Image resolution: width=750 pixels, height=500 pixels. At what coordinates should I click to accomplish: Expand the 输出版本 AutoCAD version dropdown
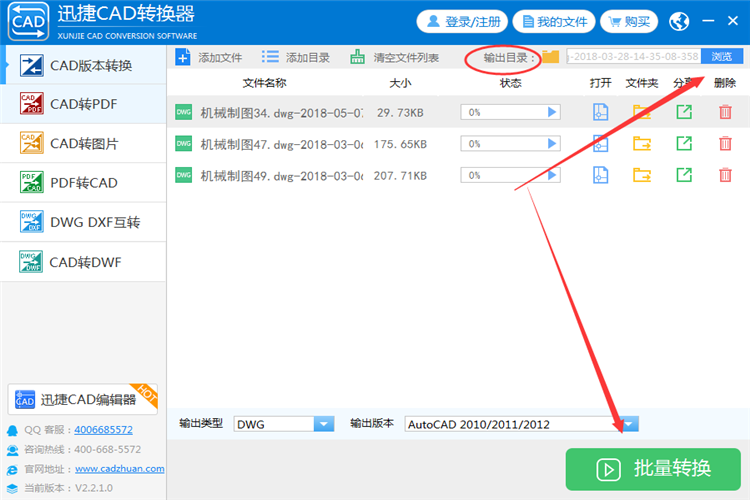point(629,424)
